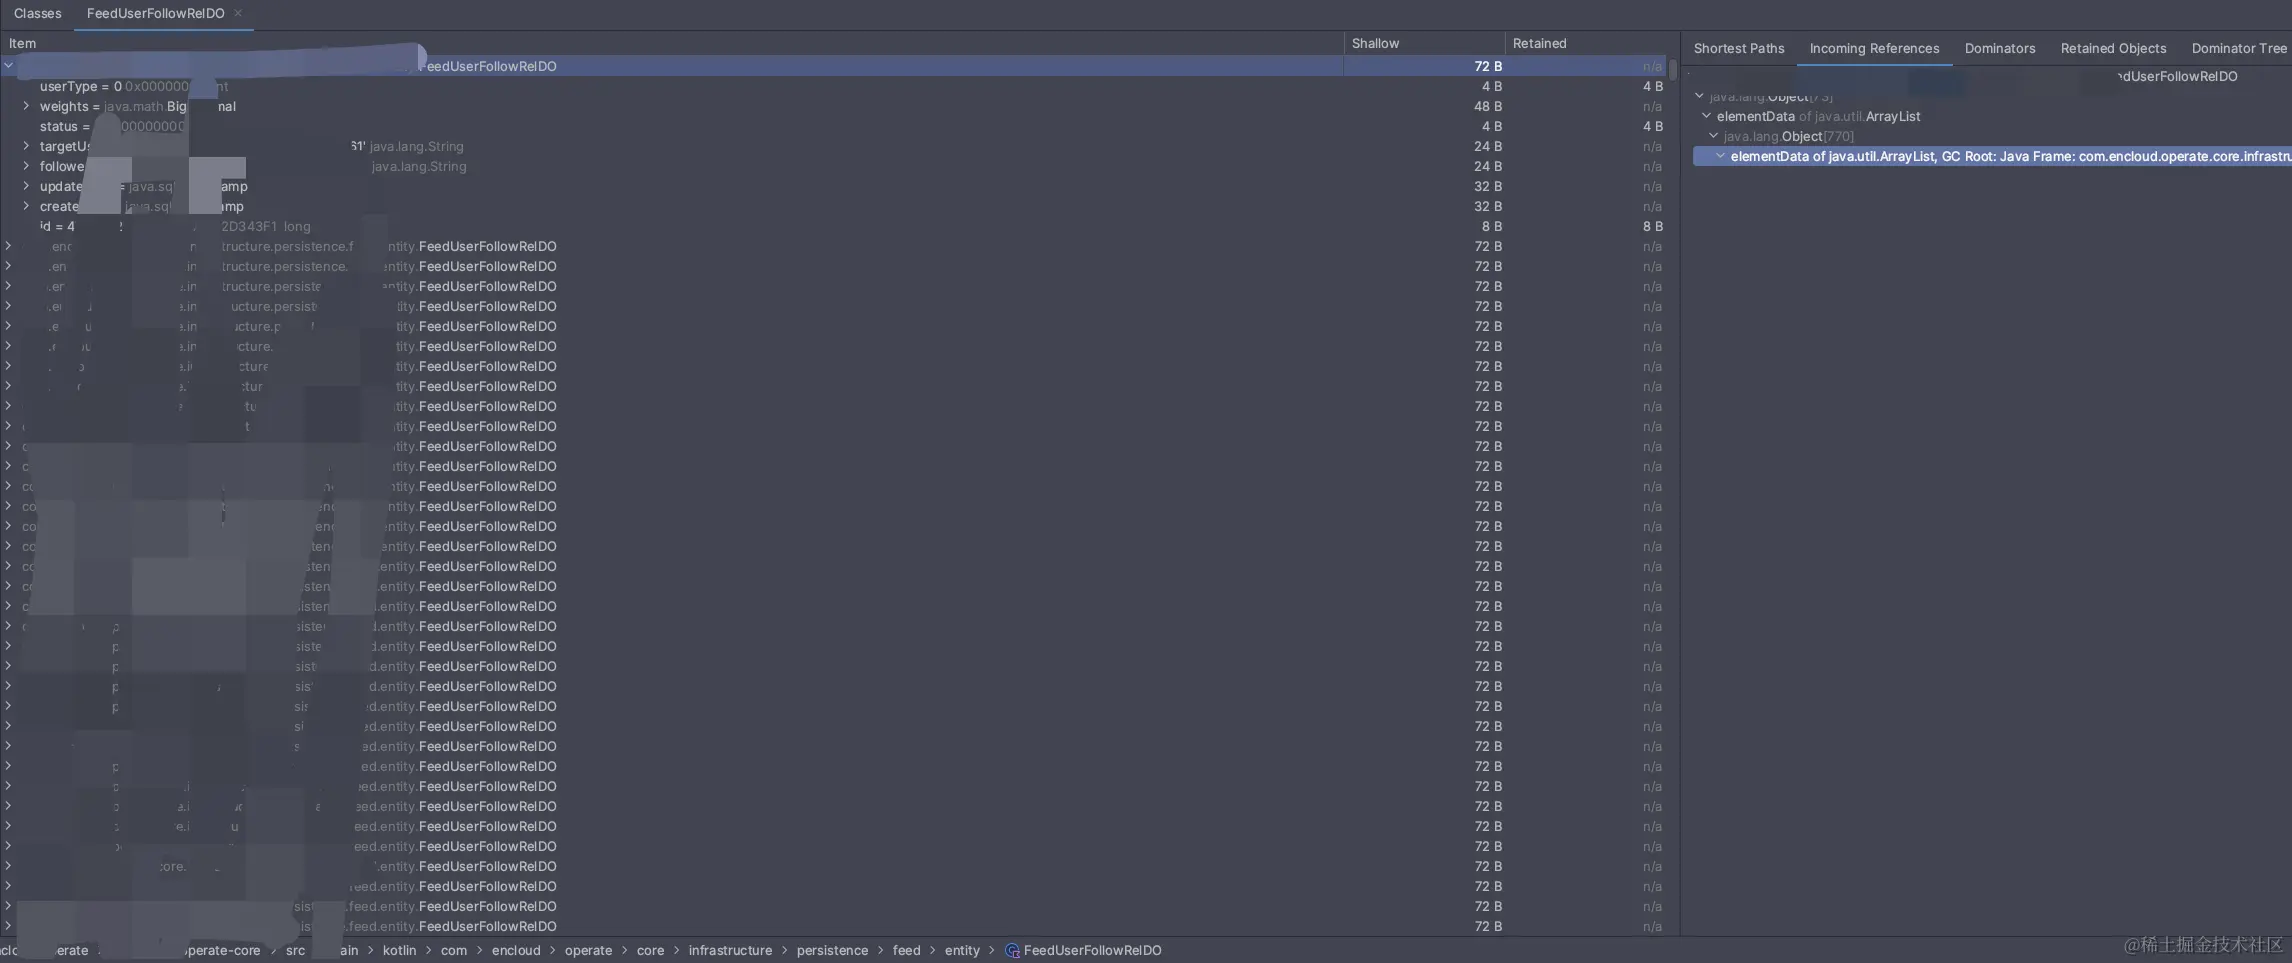Click the class icon beside FeedUserFollowRelDO breadcrumb
The image size is (2292, 963).
[x=1012, y=950]
